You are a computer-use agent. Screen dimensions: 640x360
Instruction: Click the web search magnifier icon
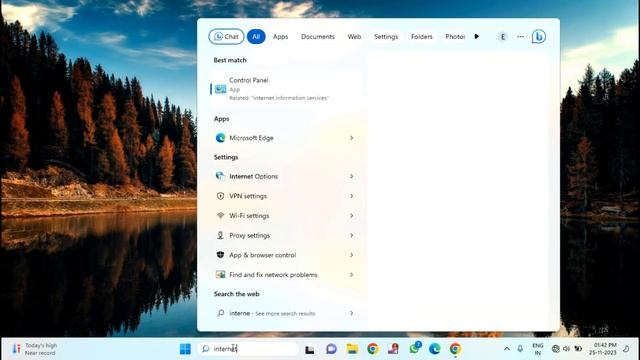pyautogui.click(x=220, y=313)
